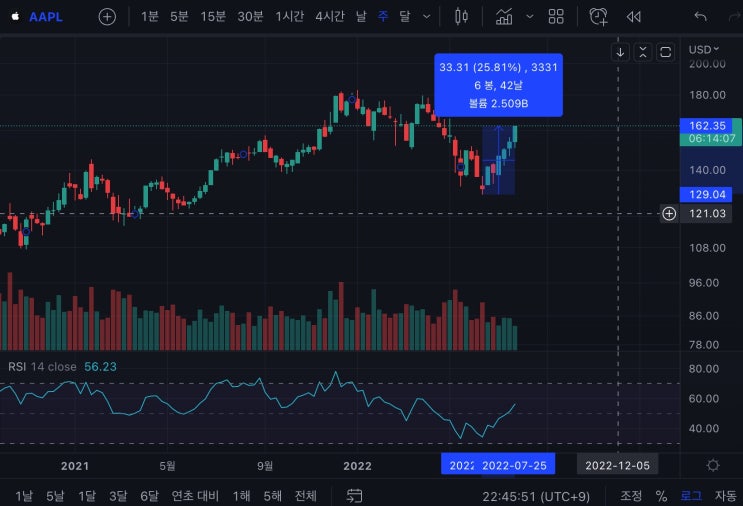Click the 22:45:51 (UTC+9) timezone

pyautogui.click(x=536, y=497)
